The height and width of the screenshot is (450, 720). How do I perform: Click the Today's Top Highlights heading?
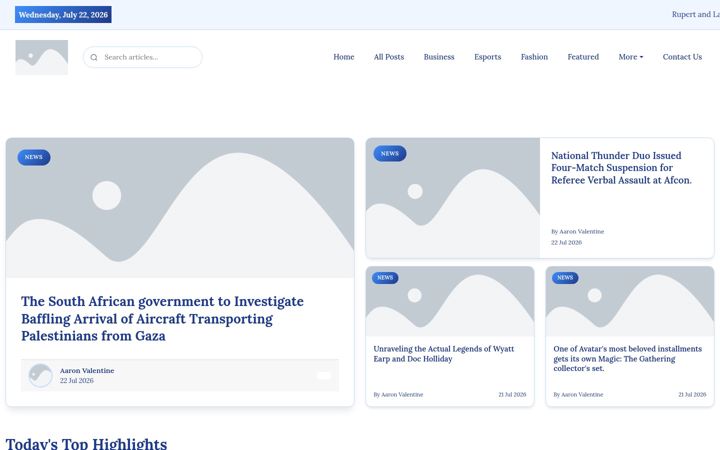click(86, 444)
